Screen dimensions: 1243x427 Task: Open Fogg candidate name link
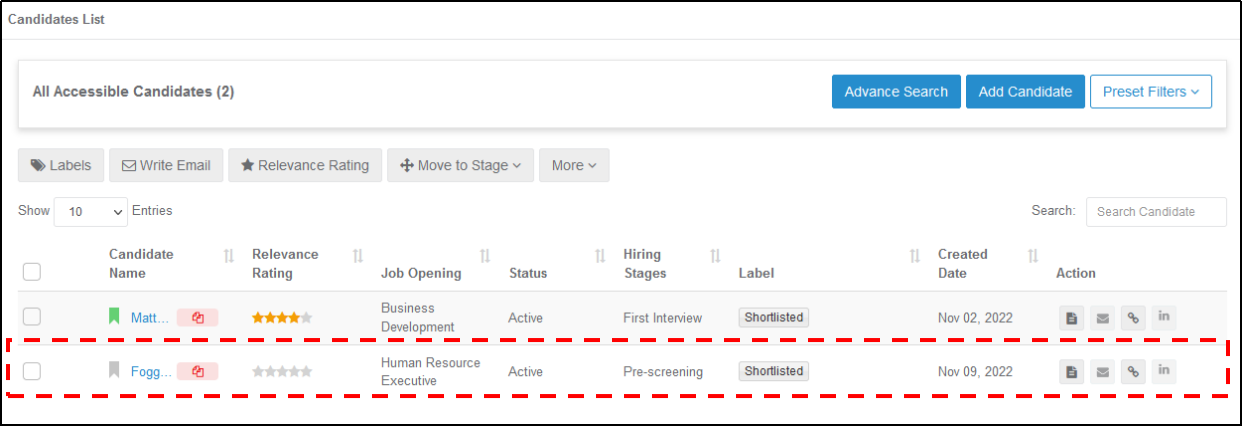click(x=150, y=371)
